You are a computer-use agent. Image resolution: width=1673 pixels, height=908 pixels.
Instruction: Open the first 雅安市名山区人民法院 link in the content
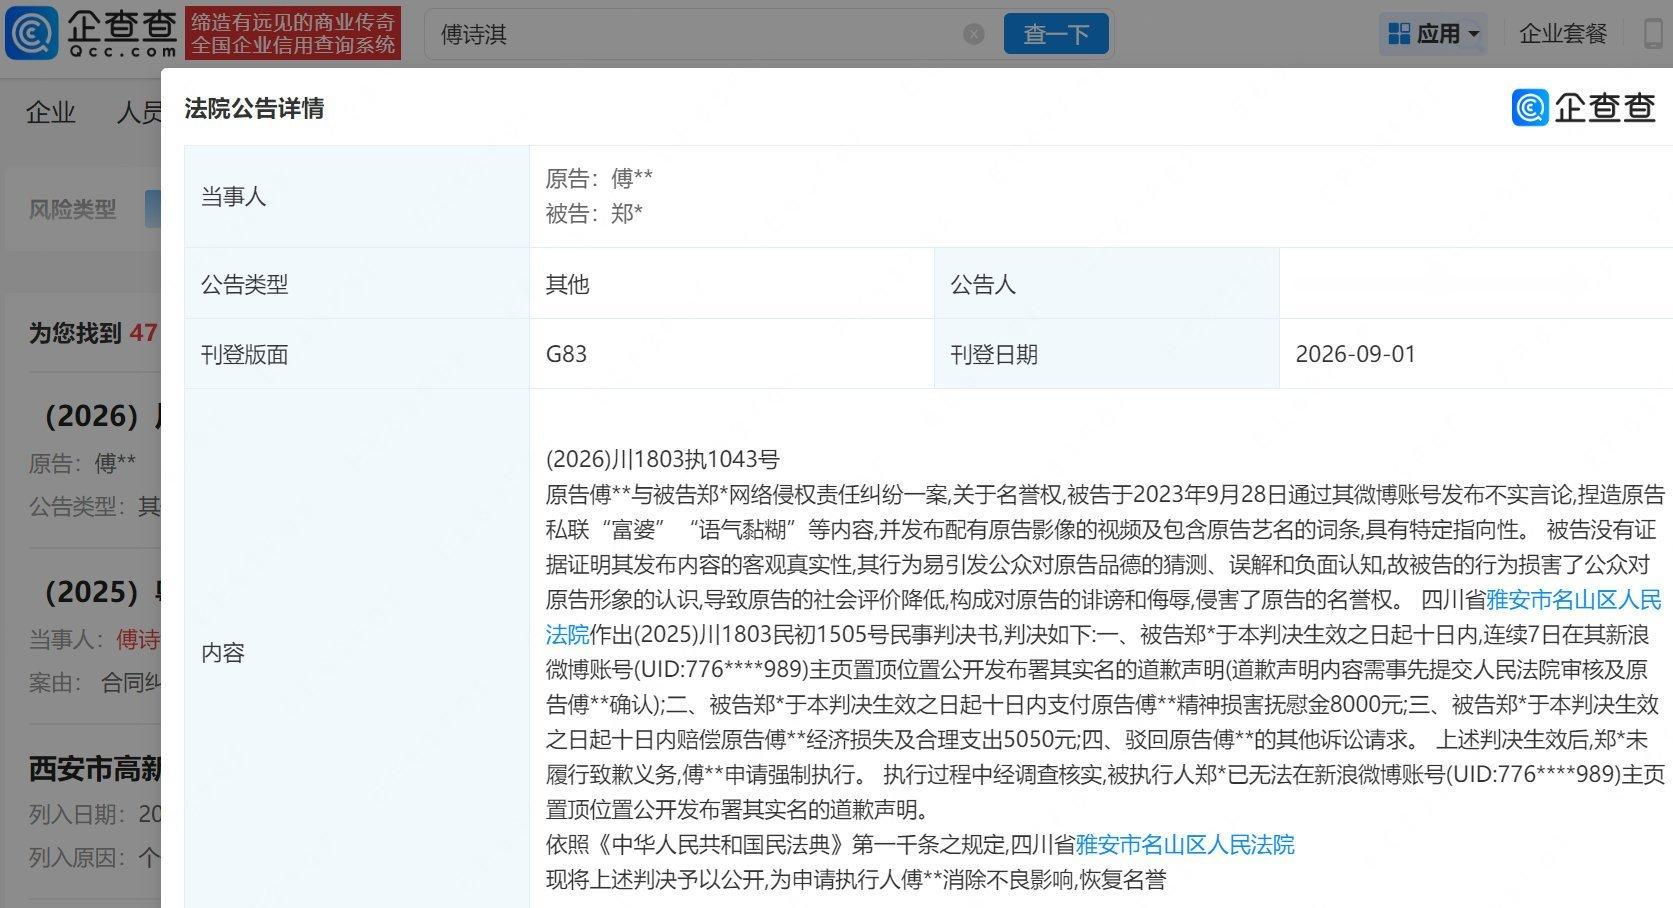1573,600
